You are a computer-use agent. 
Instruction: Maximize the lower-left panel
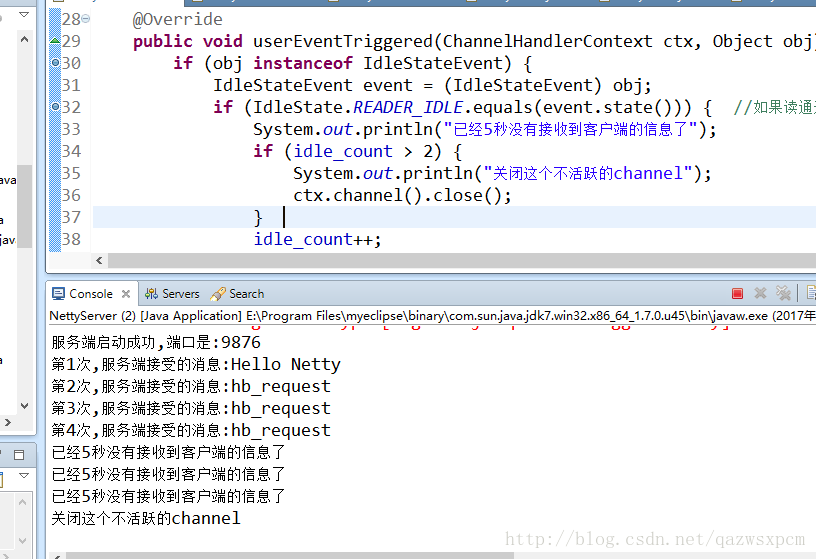(19, 455)
